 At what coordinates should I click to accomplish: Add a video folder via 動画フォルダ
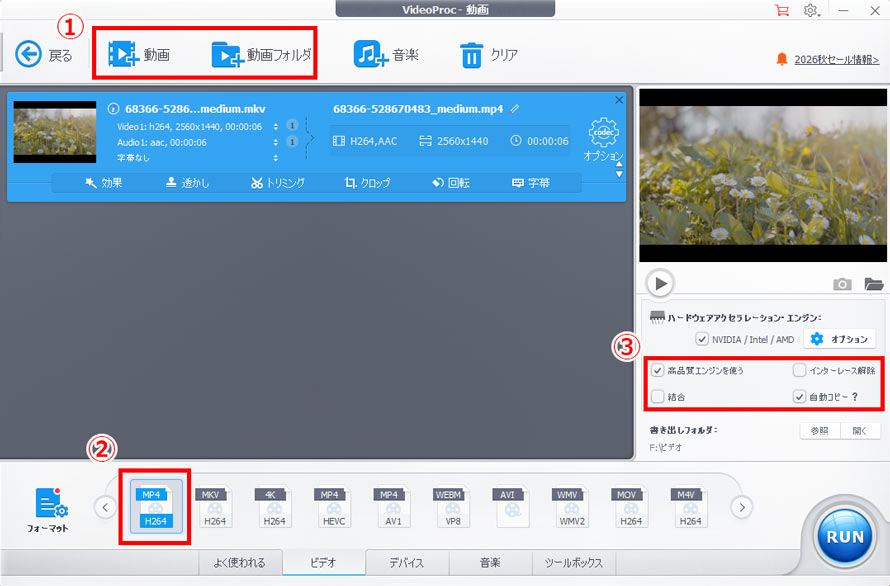tap(261, 55)
